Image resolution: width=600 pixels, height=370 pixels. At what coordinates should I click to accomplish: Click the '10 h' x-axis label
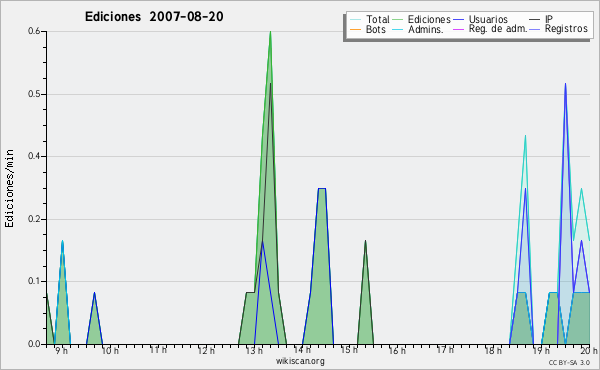click(110, 350)
